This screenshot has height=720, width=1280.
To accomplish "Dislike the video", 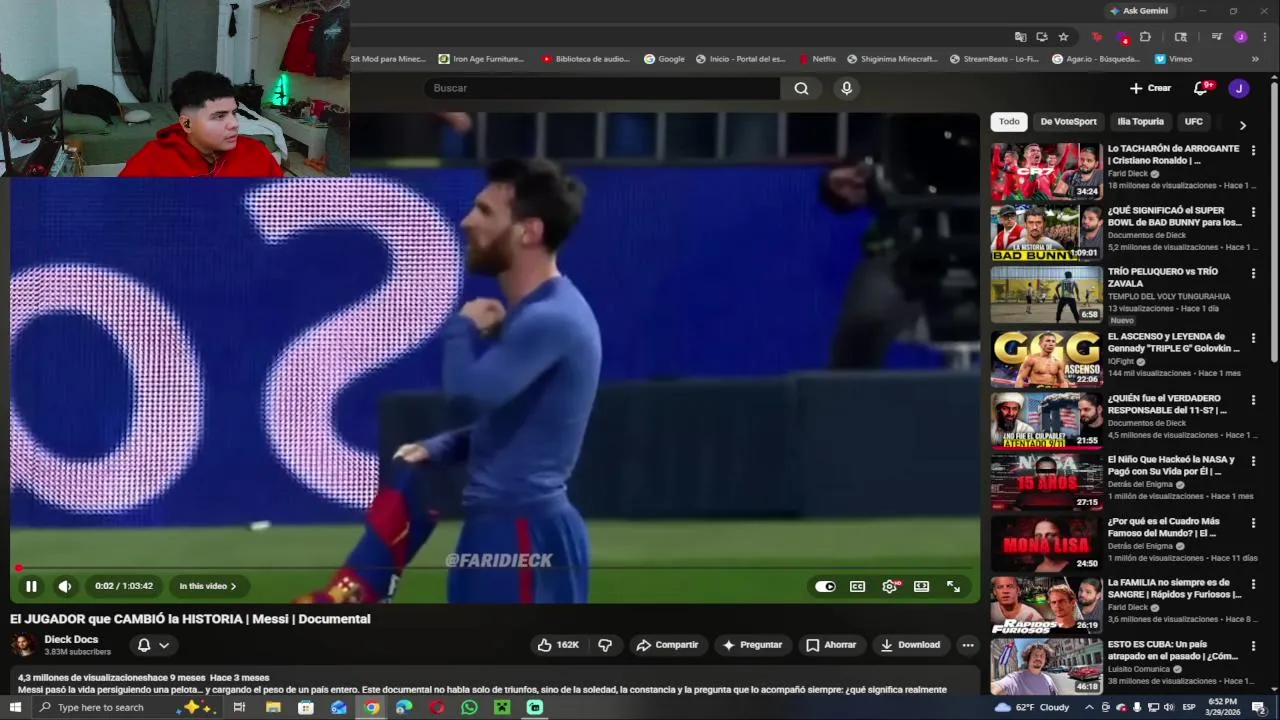I will pyautogui.click(x=605, y=645).
